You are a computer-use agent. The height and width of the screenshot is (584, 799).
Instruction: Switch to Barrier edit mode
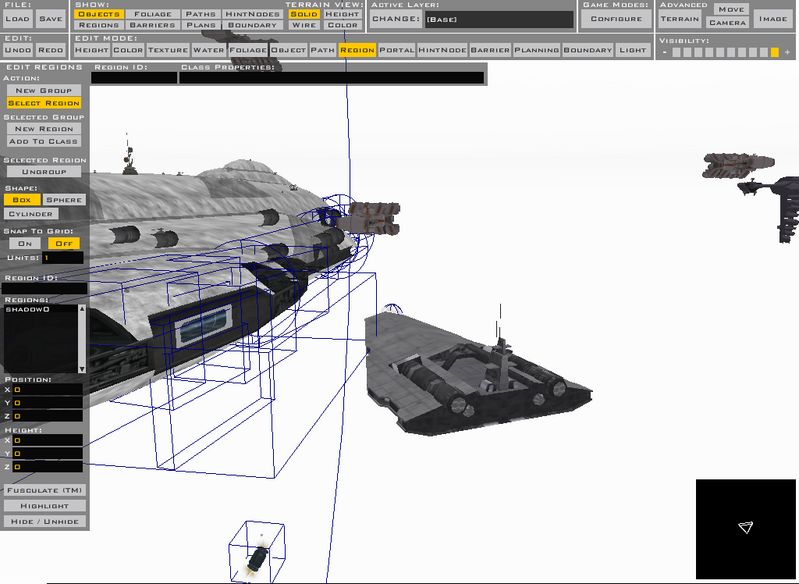point(490,50)
